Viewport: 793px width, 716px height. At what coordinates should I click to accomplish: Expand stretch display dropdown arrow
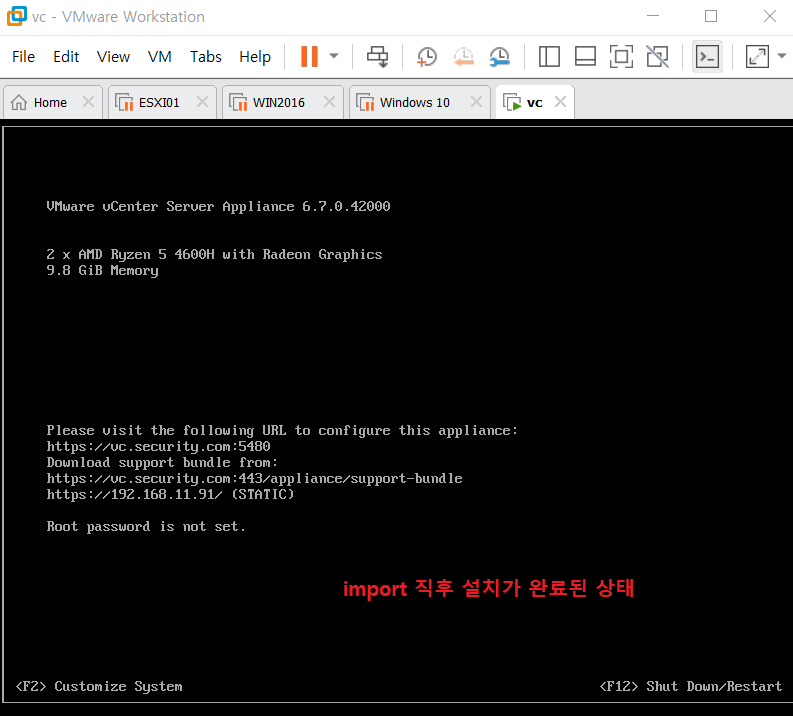click(782, 56)
